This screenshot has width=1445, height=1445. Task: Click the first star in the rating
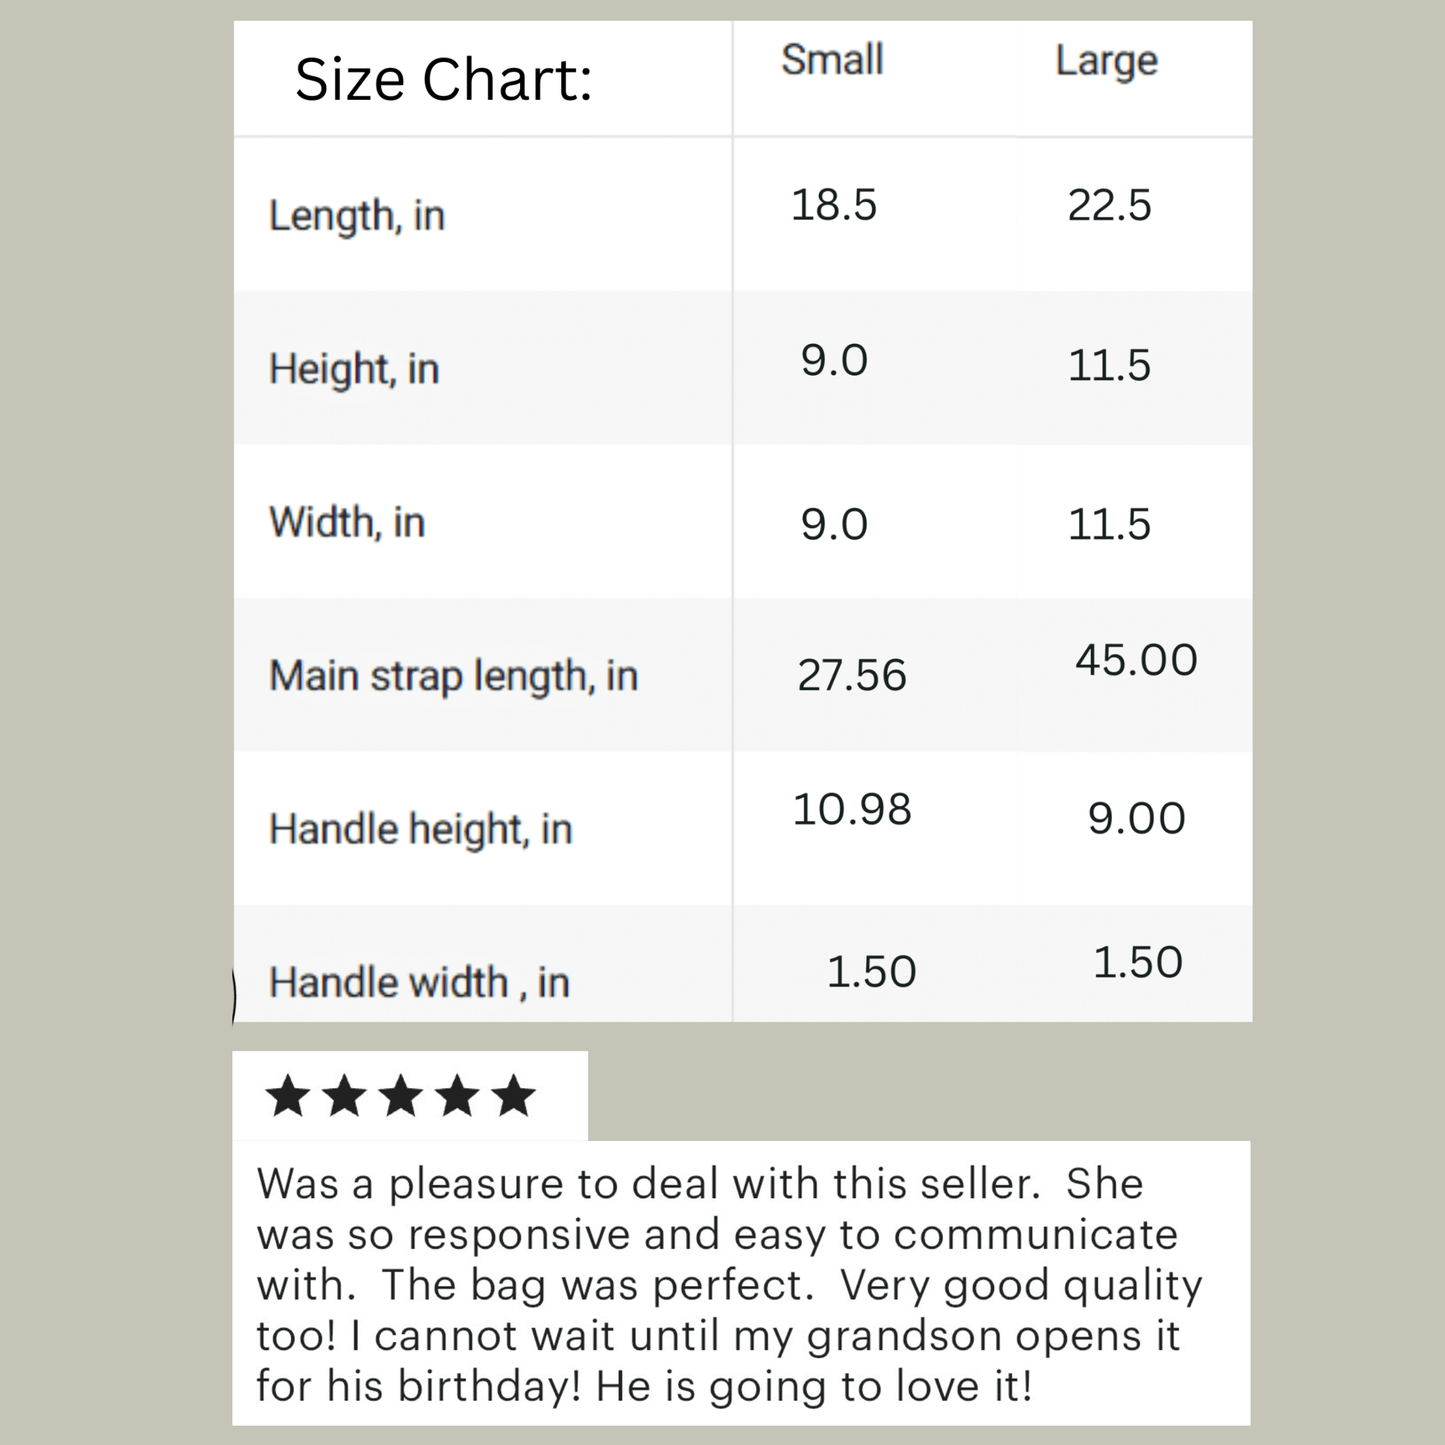(289, 1096)
